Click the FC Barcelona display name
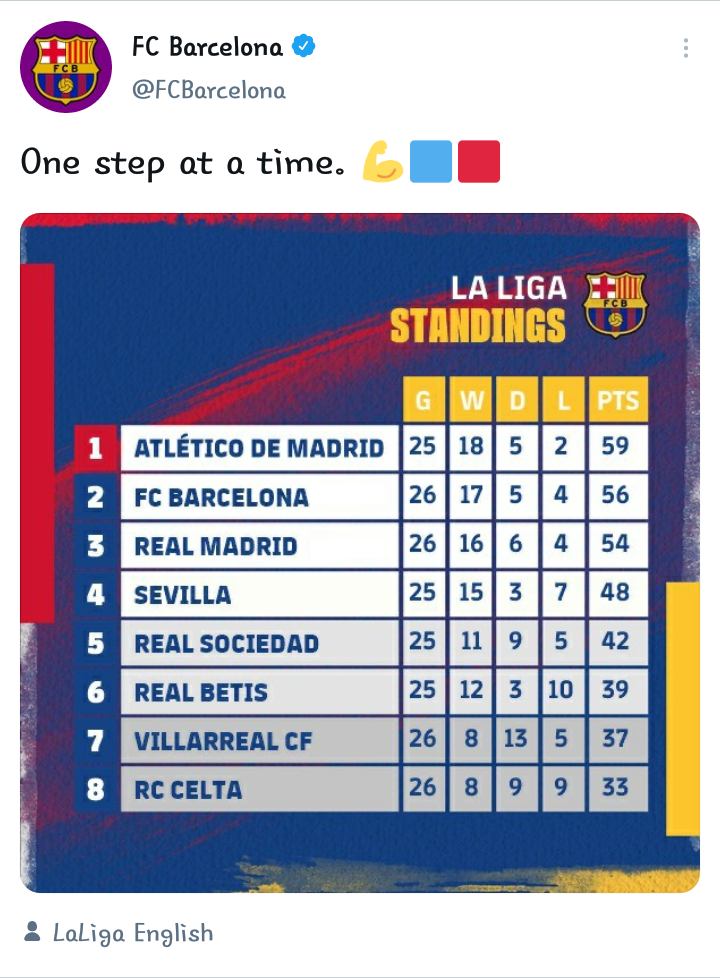The image size is (720, 978). coord(207,47)
